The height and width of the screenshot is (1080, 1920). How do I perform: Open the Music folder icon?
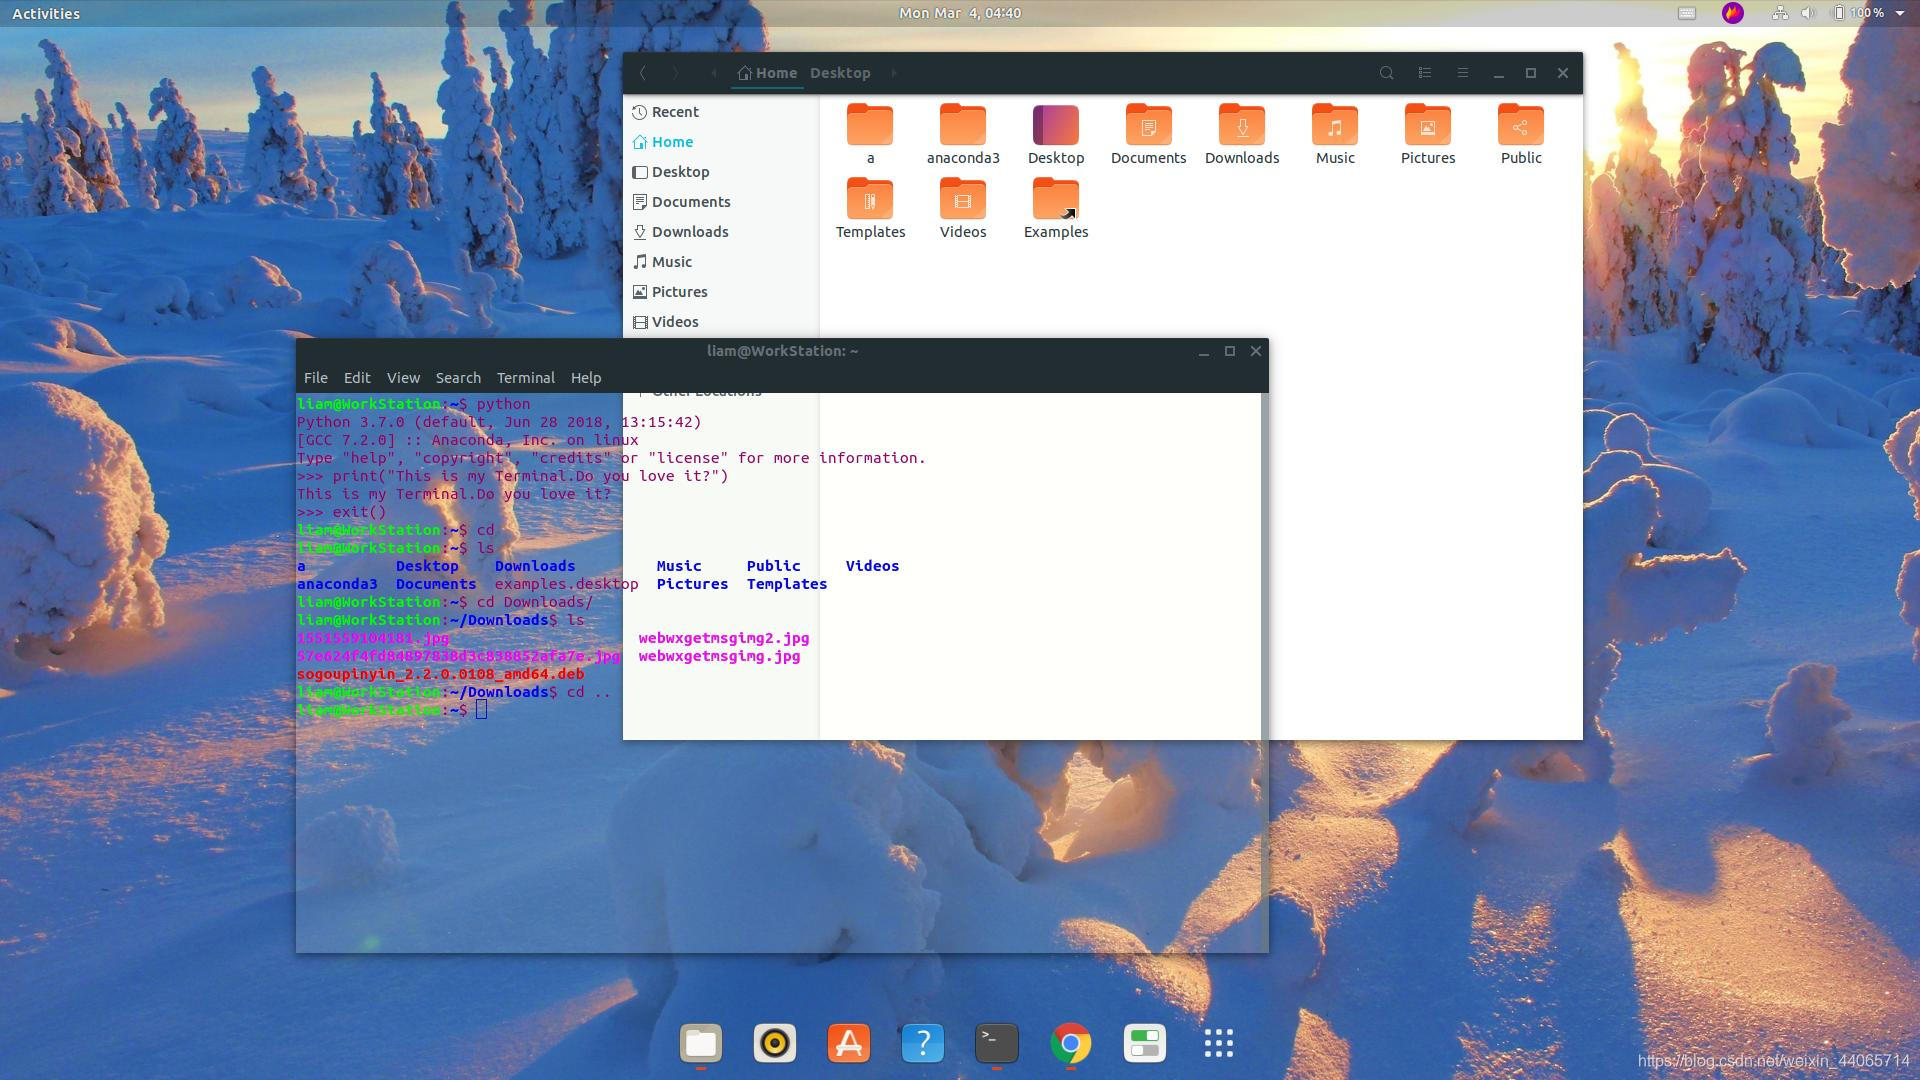pyautogui.click(x=1335, y=127)
